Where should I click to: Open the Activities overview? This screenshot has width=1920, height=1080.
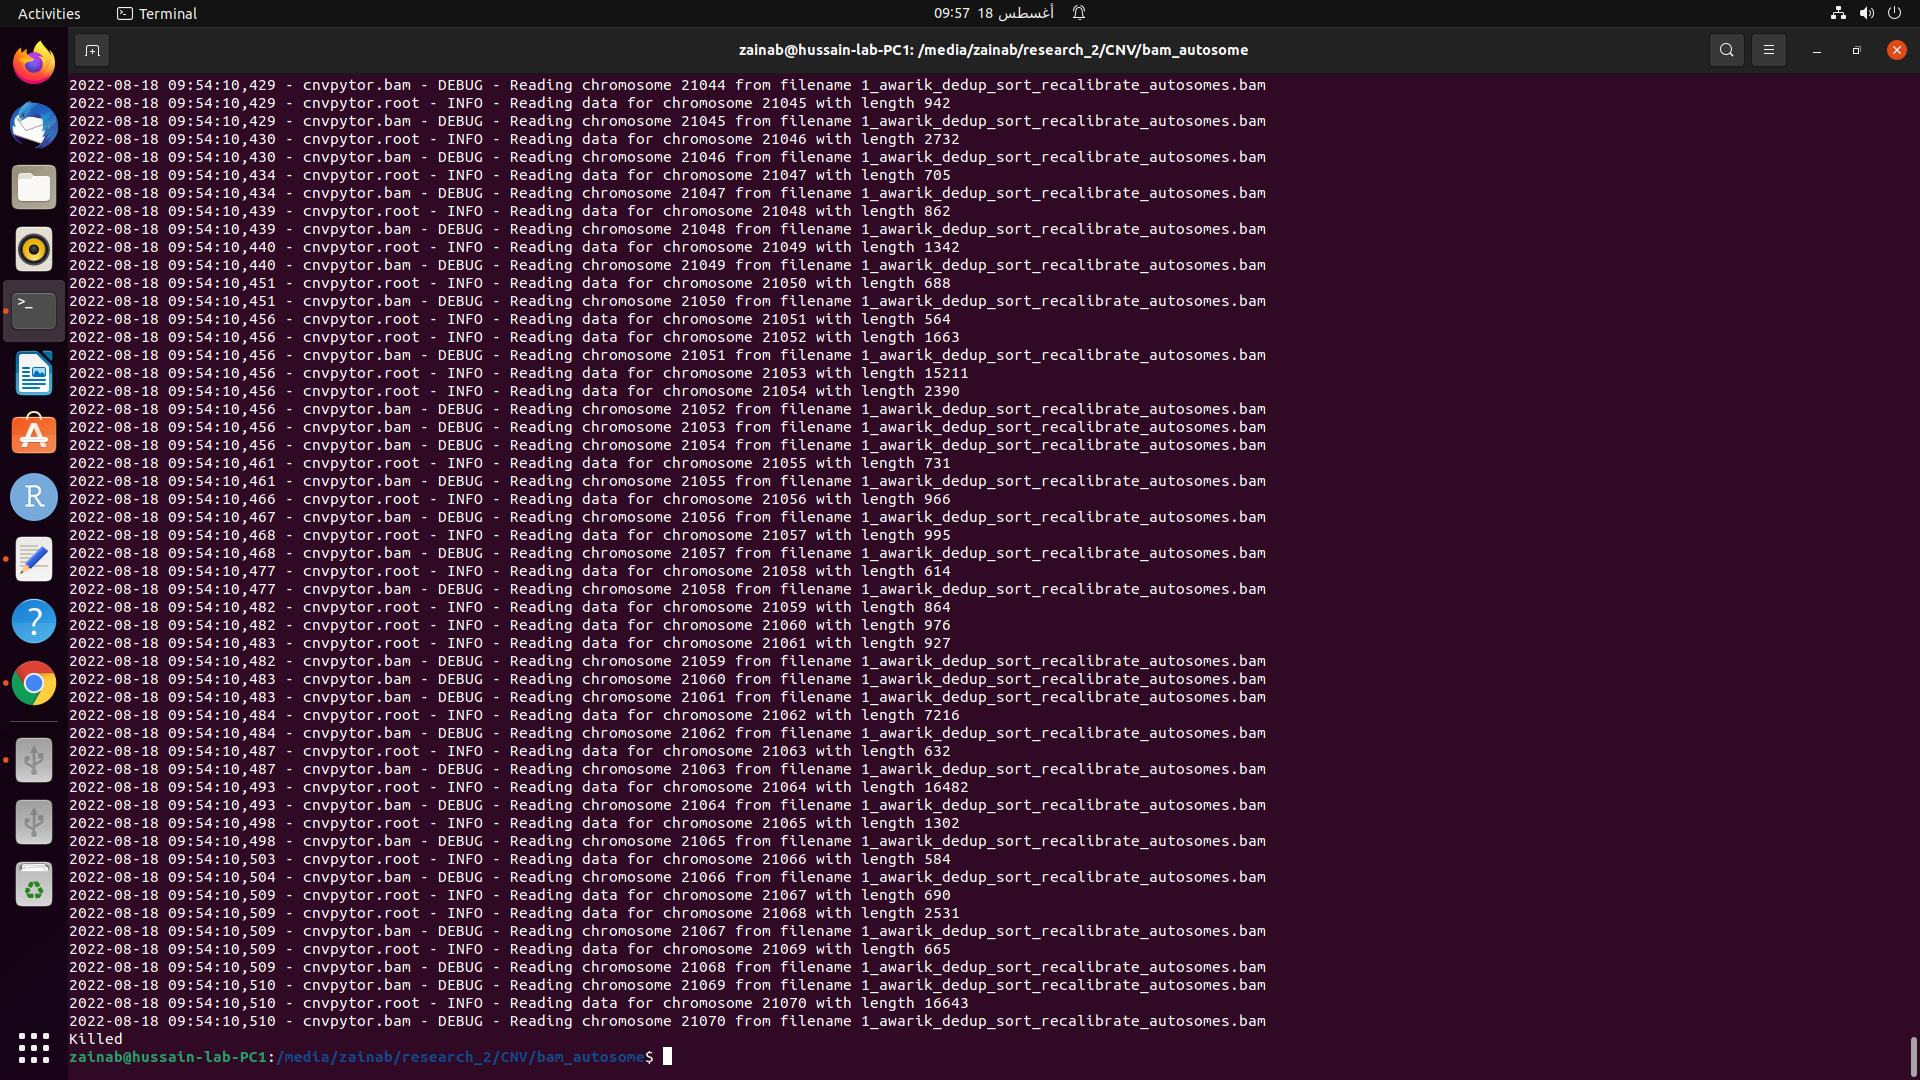[x=49, y=13]
